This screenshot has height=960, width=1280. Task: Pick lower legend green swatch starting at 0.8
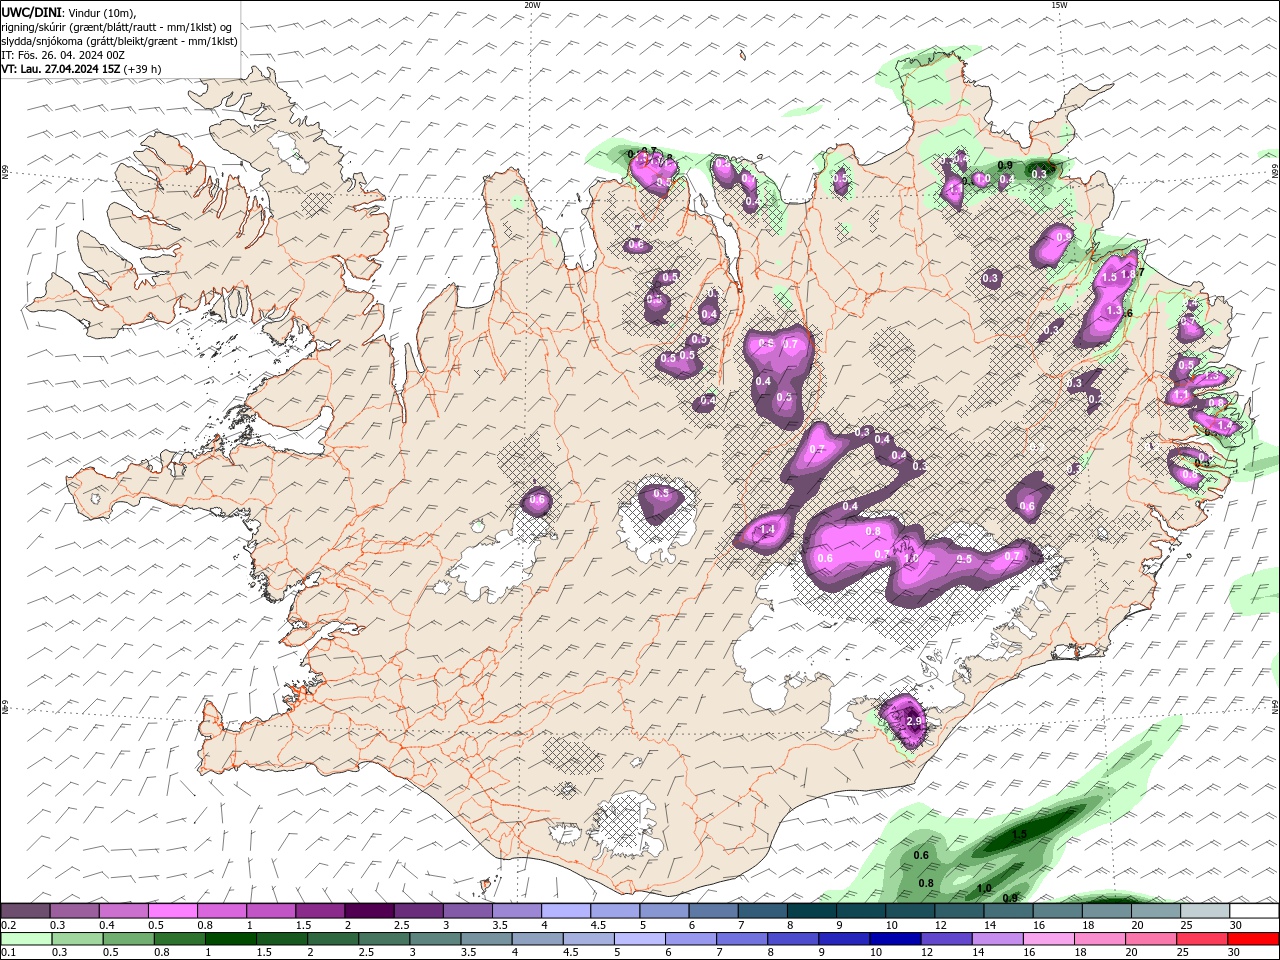179,939
